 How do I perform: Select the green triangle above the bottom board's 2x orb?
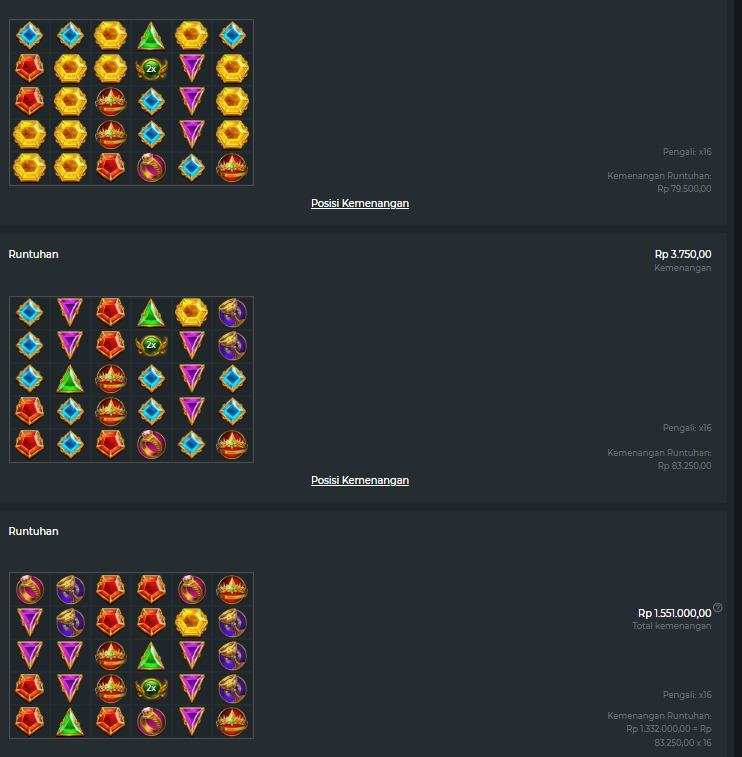tap(151, 655)
